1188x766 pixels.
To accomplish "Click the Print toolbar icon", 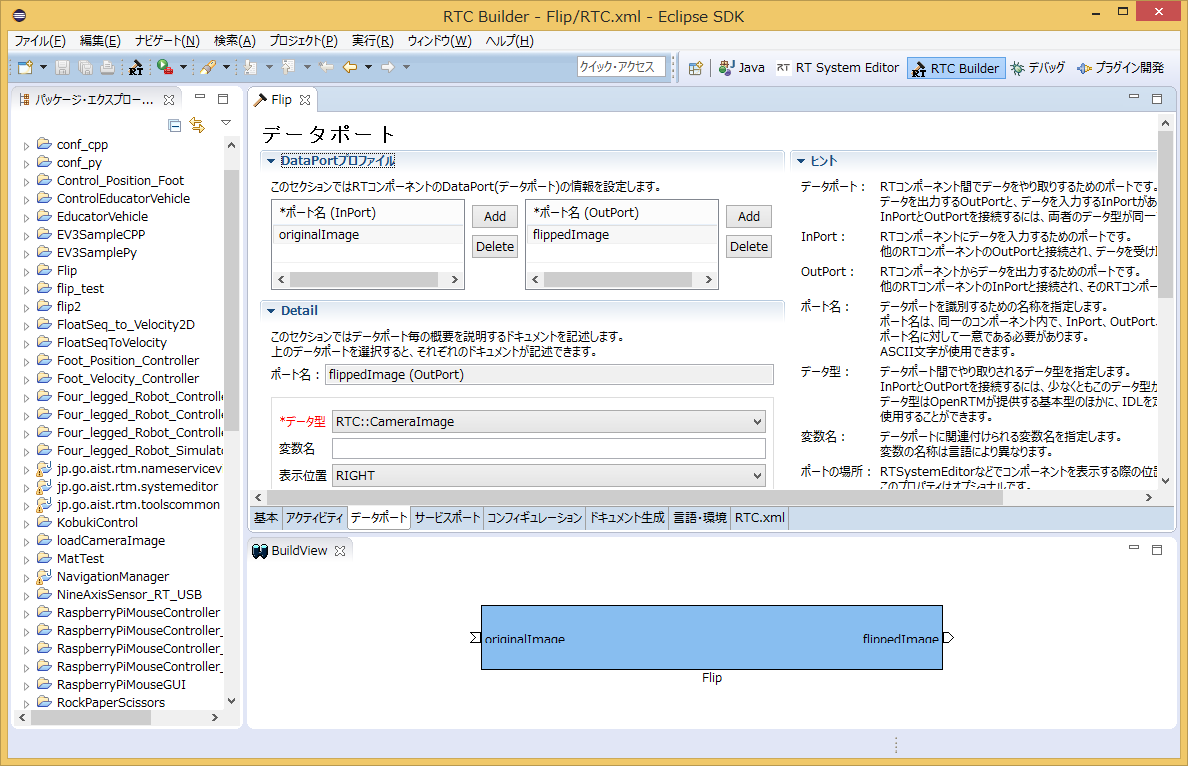I will (108, 67).
